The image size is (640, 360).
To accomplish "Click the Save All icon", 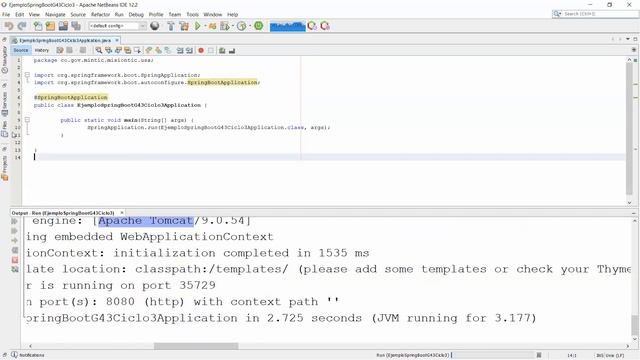I will point(76,26).
